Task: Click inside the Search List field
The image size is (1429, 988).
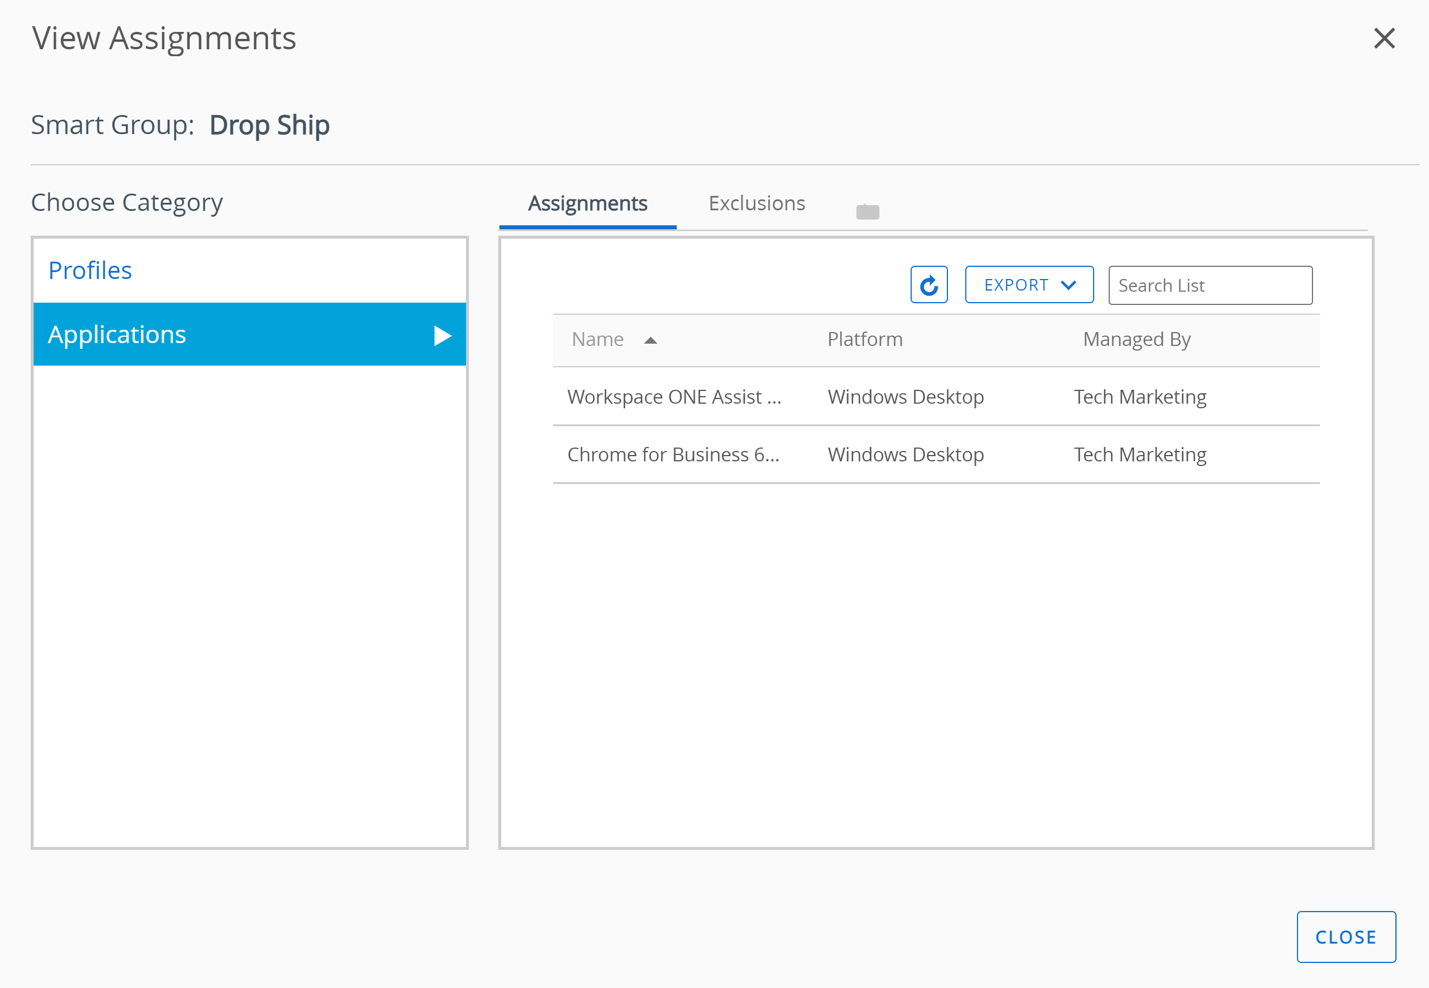Action: (x=1210, y=285)
